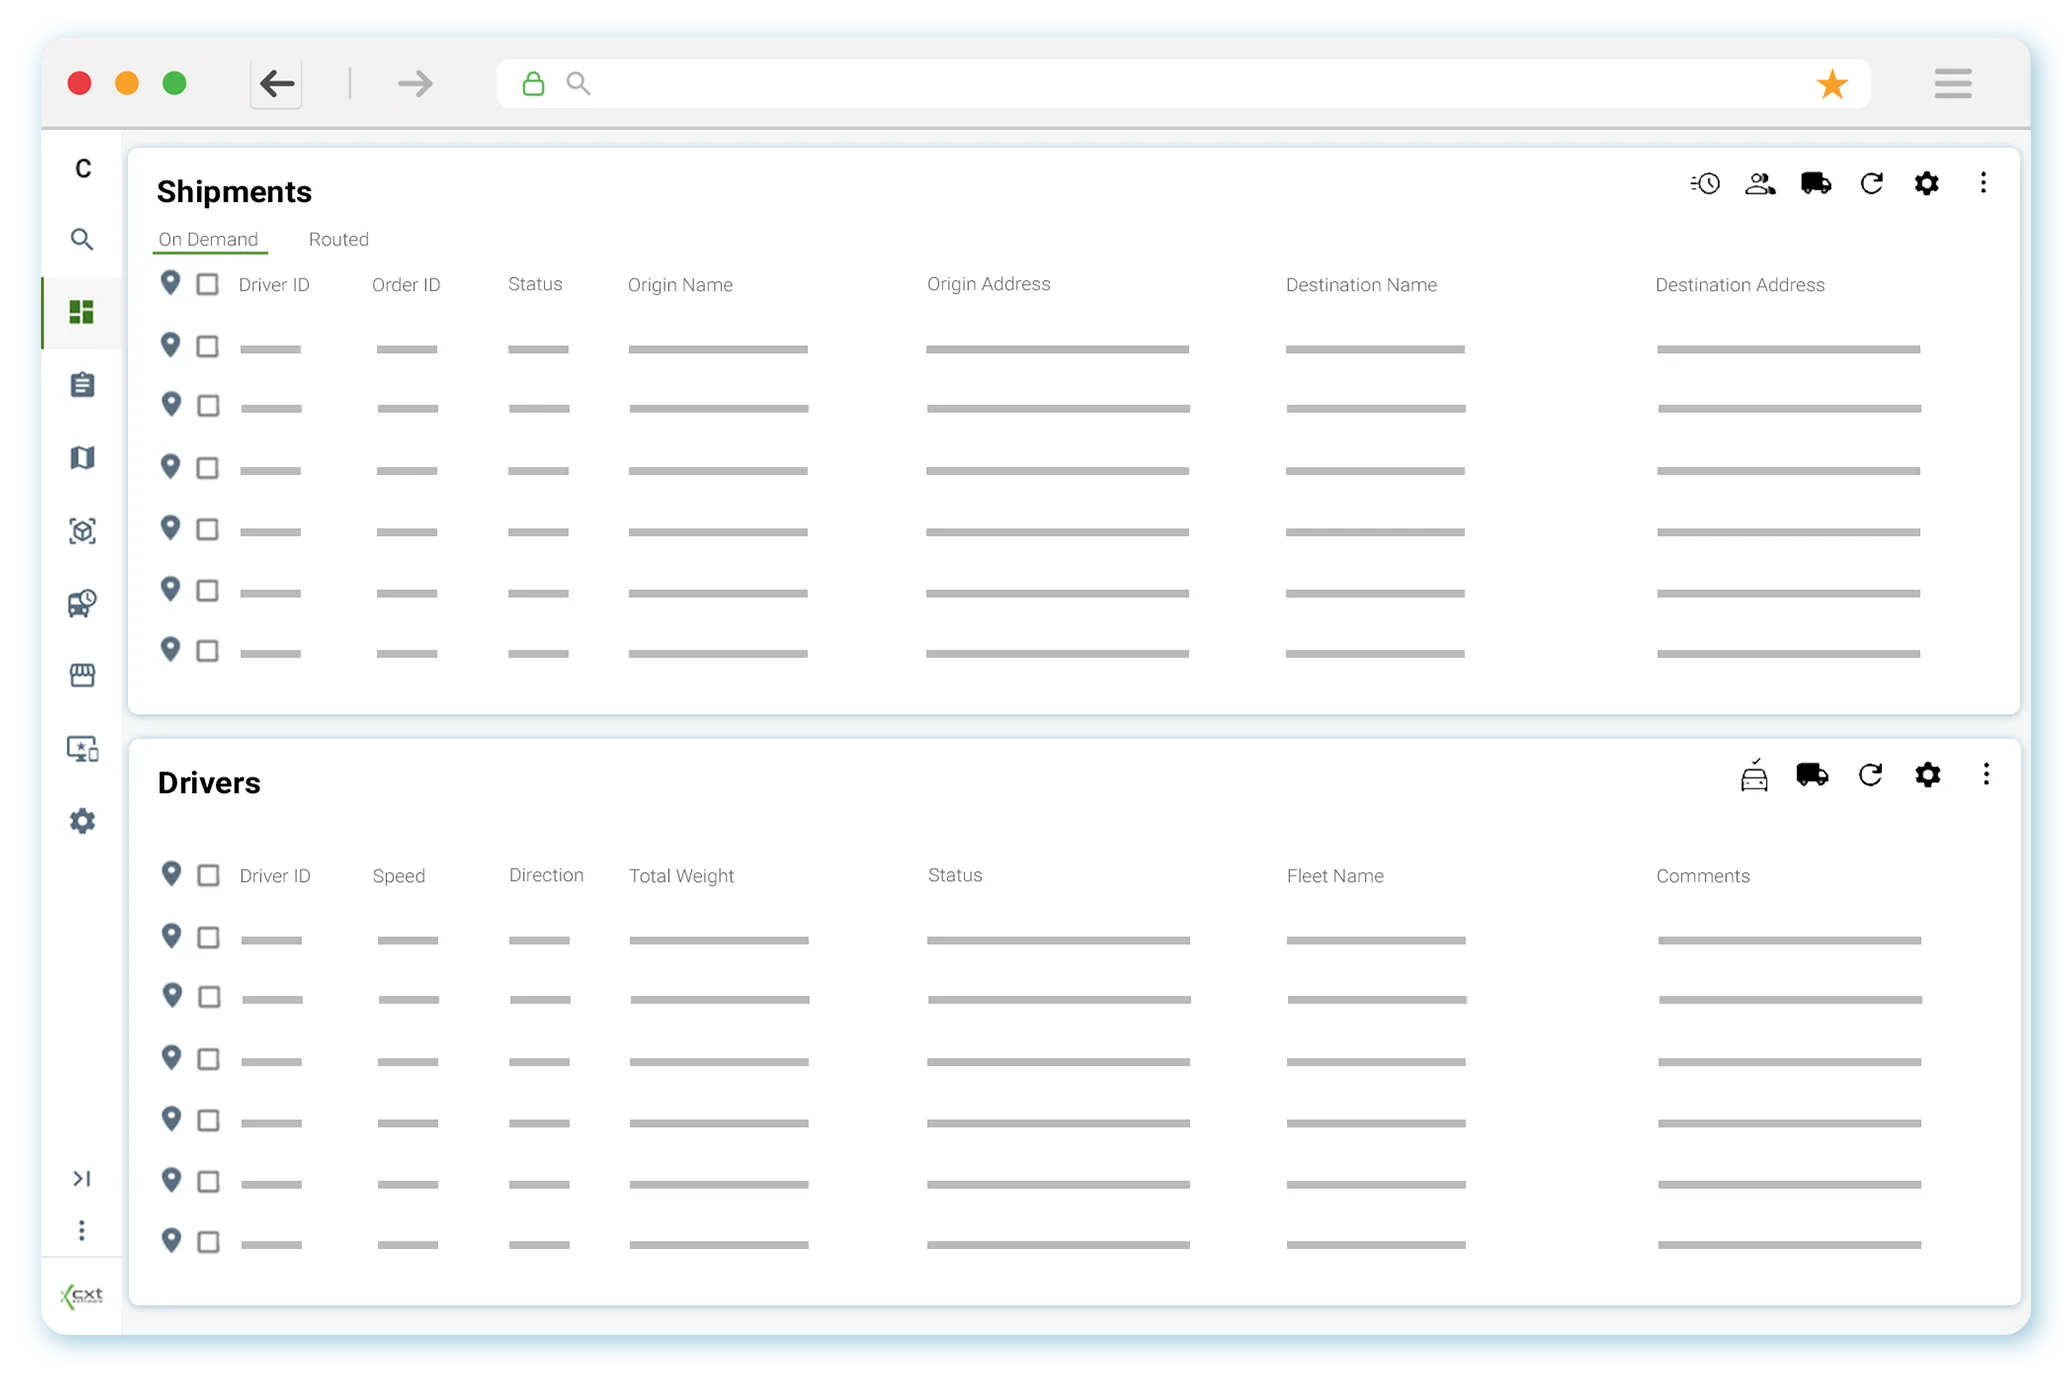
Task: Click assign driver icon in Shipments header
Action: [x=1760, y=184]
